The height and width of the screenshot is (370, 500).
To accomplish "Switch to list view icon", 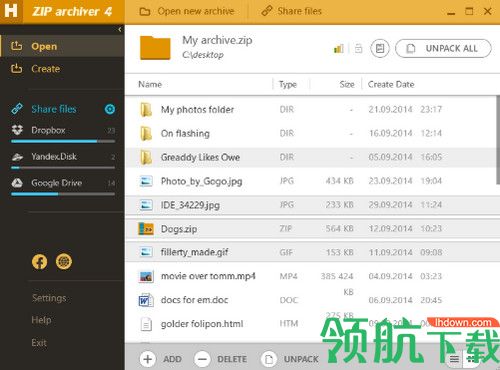I will point(454,359).
